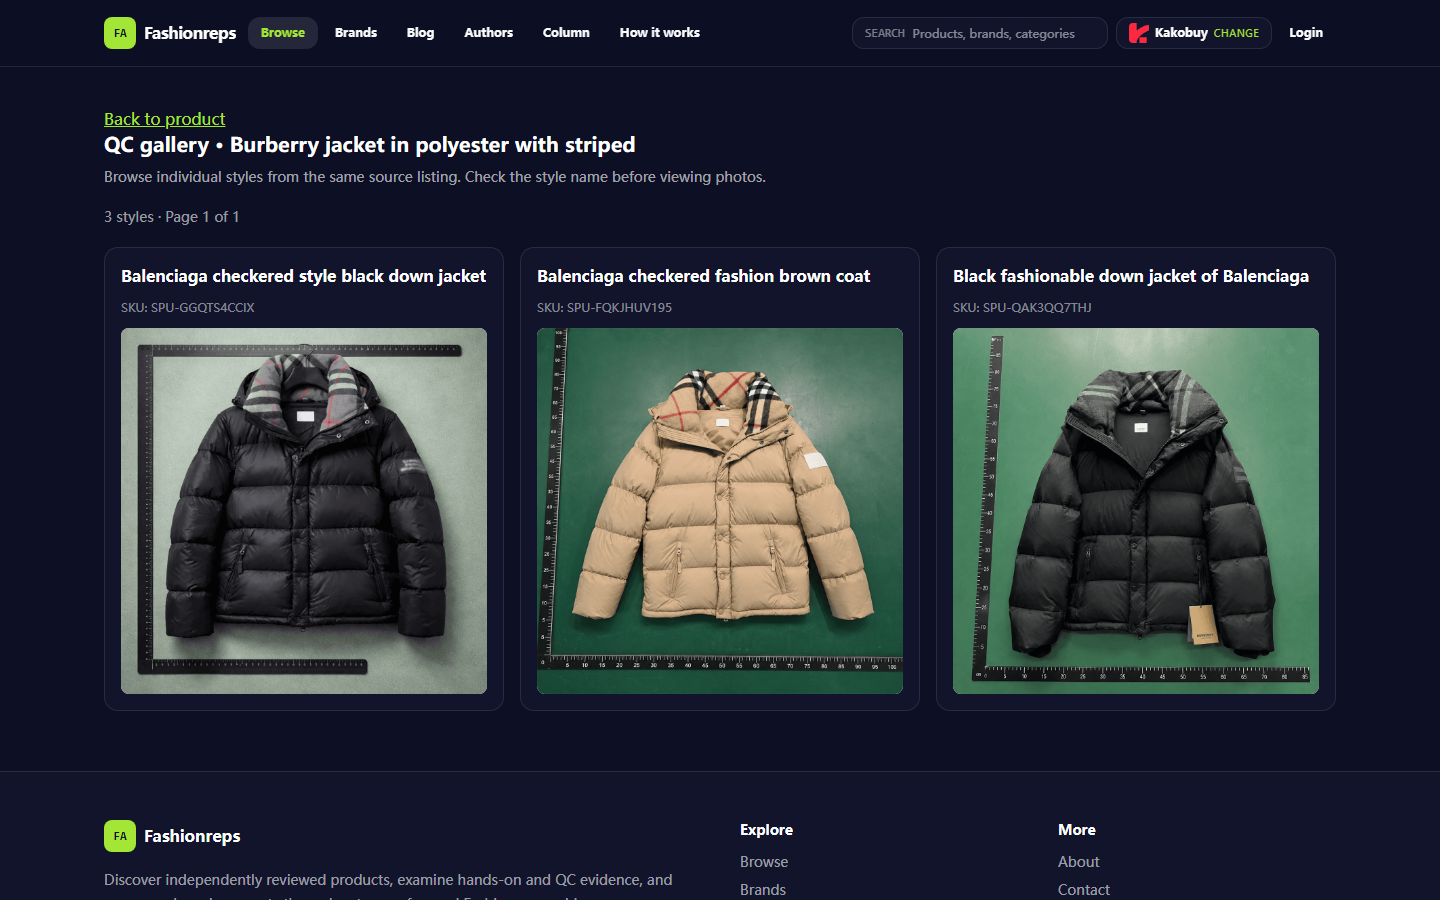Open the Contact footer link
Screen dimensions: 1440x900
pyautogui.click(x=1084, y=890)
